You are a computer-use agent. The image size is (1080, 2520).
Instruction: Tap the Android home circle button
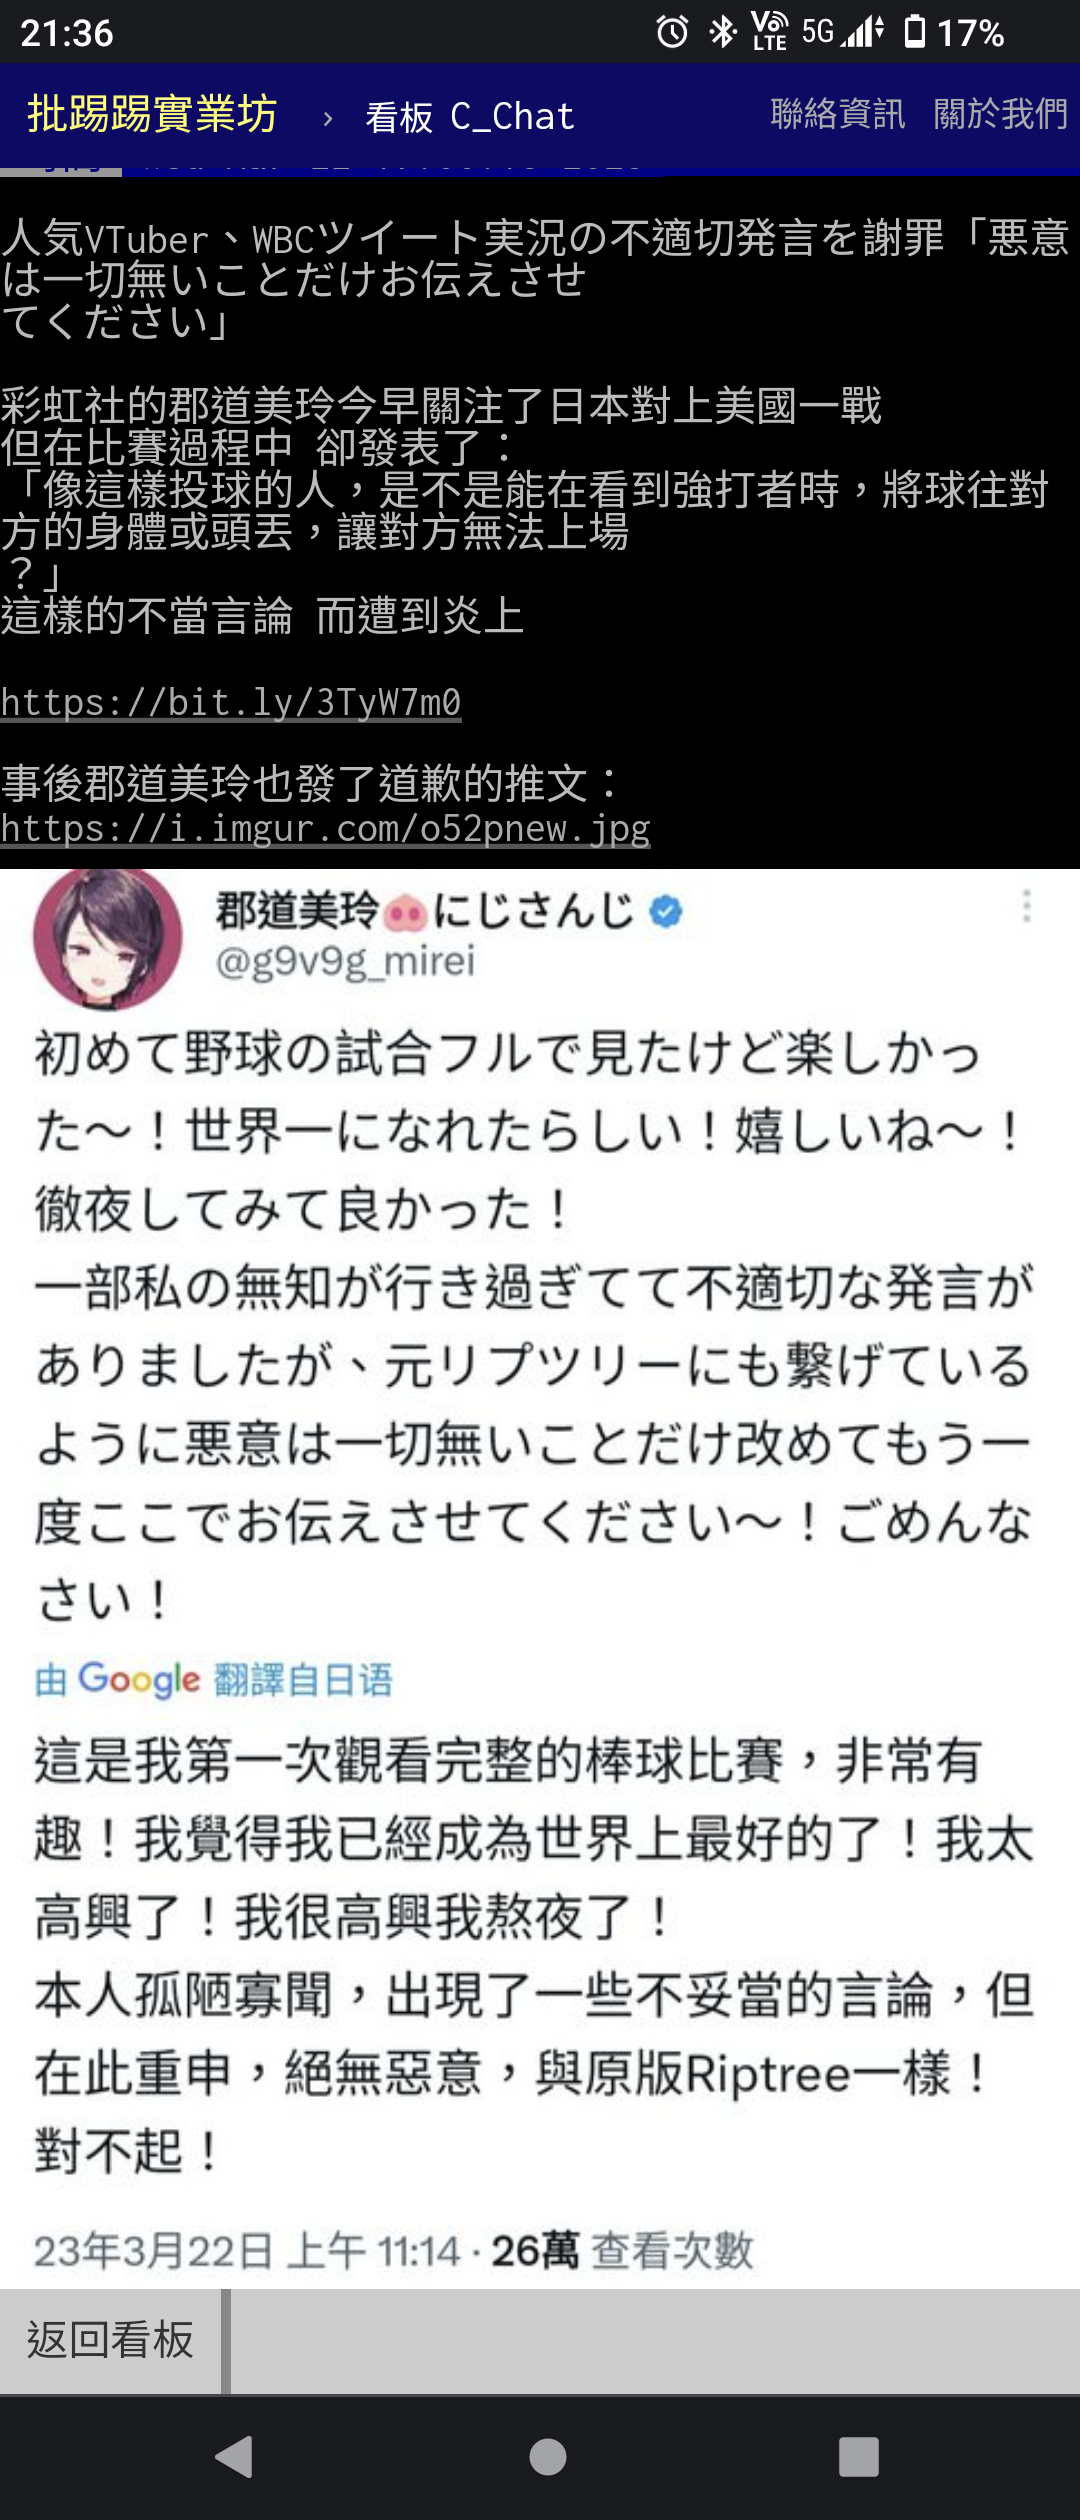[x=547, y=2456]
